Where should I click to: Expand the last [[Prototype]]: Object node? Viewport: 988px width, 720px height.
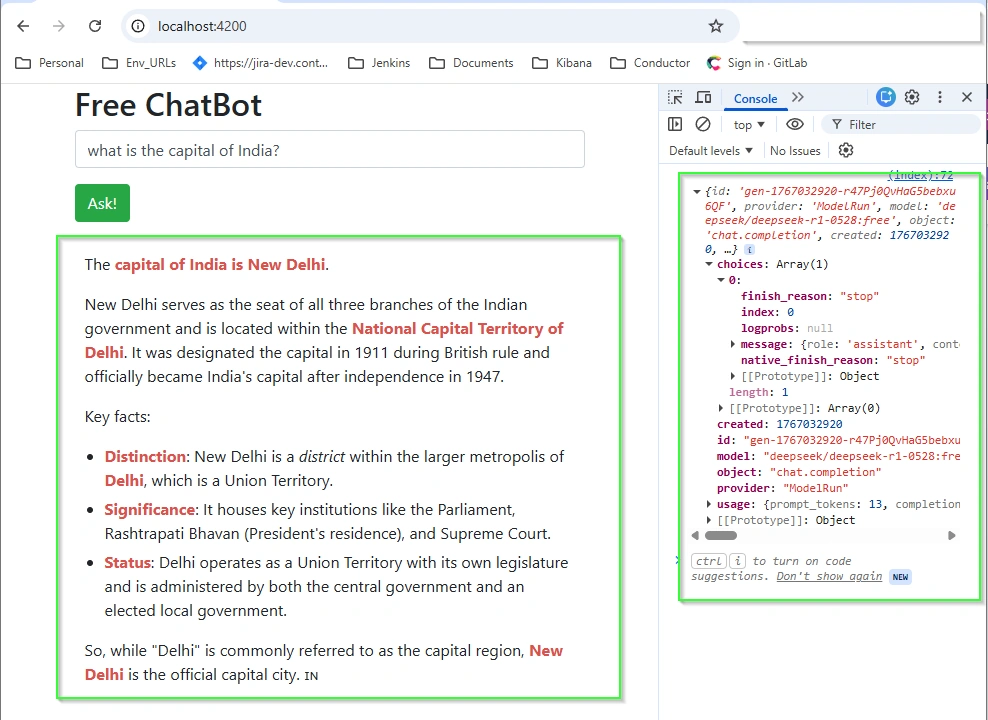point(709,520)
